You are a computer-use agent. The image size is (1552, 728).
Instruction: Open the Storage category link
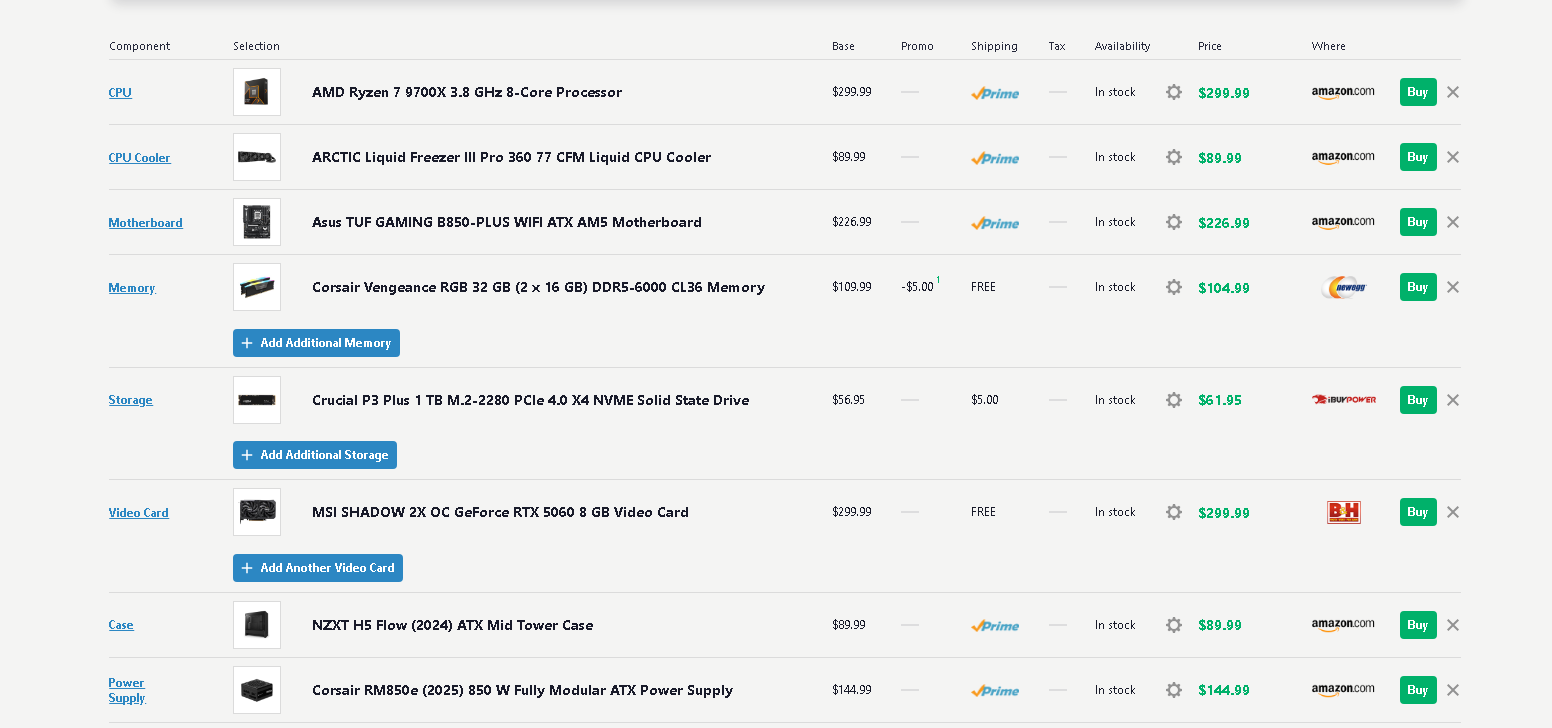click(131, 400)
